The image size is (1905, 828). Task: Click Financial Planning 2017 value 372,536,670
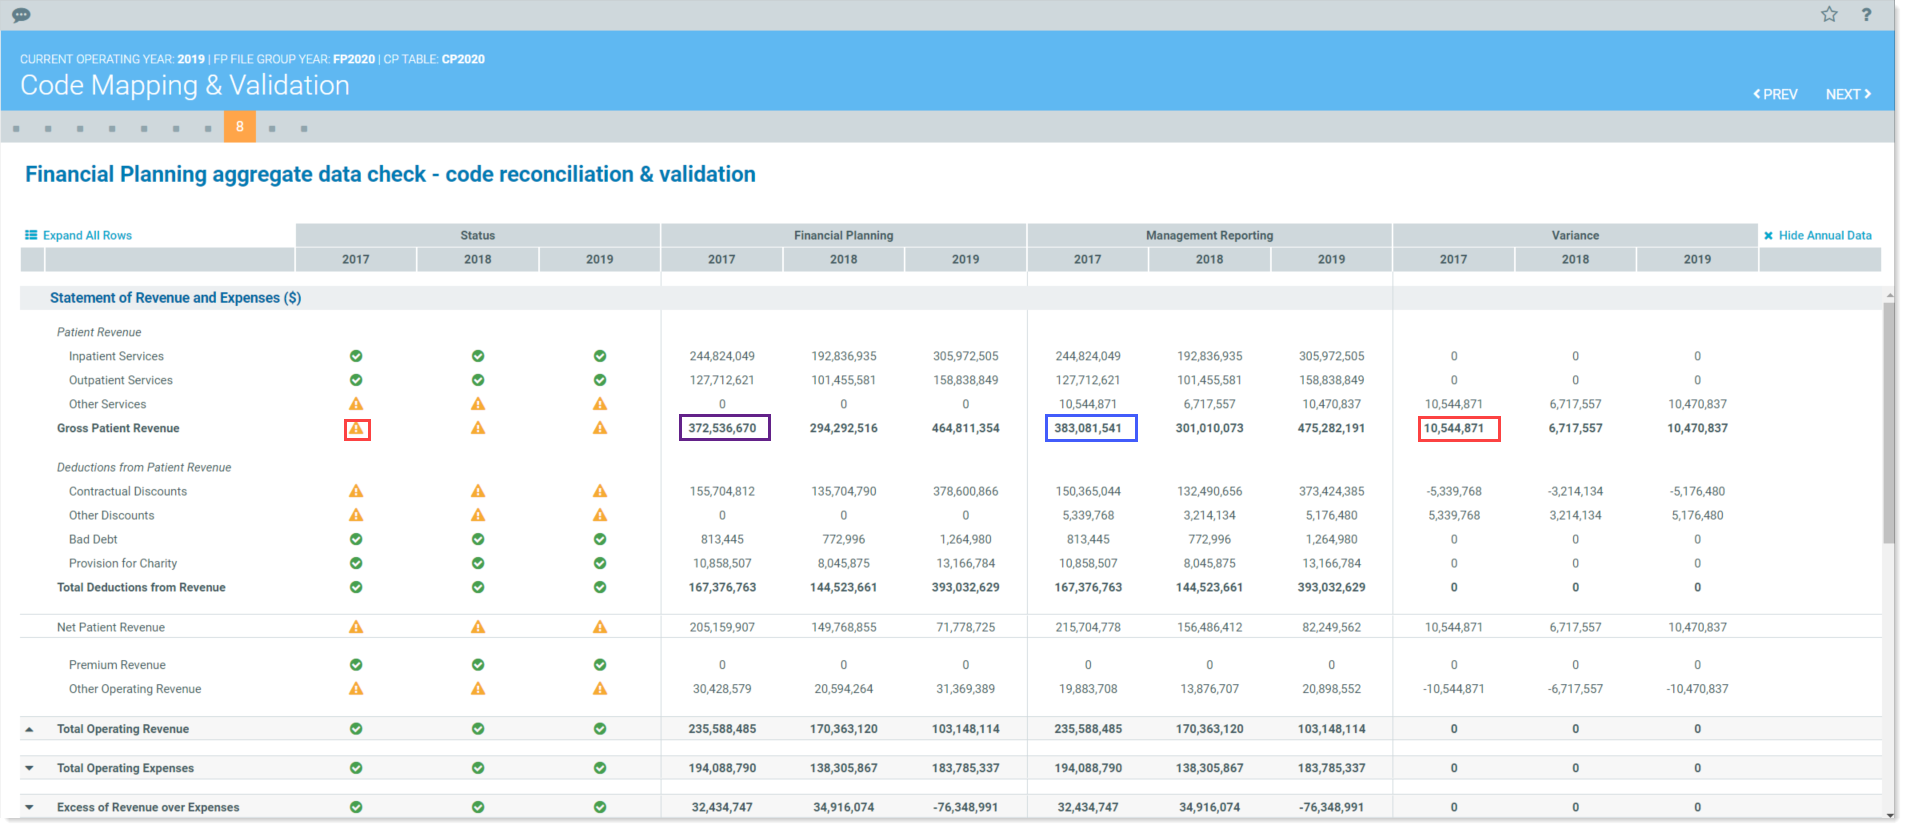(722, 428)
